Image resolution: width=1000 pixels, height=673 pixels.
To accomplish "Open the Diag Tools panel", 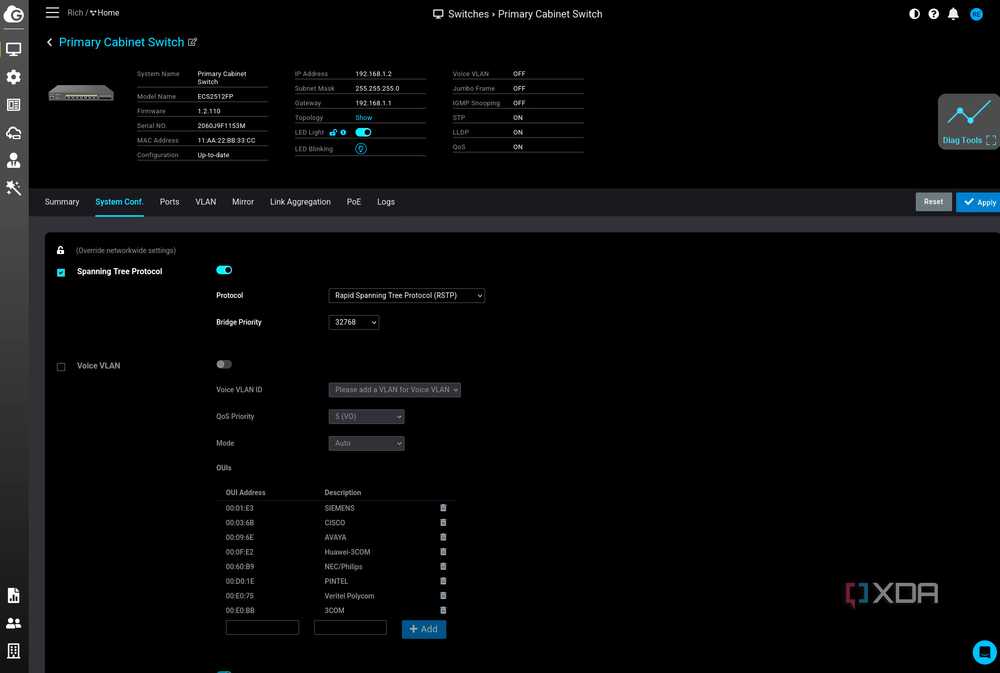I will (x=969, y=122).
